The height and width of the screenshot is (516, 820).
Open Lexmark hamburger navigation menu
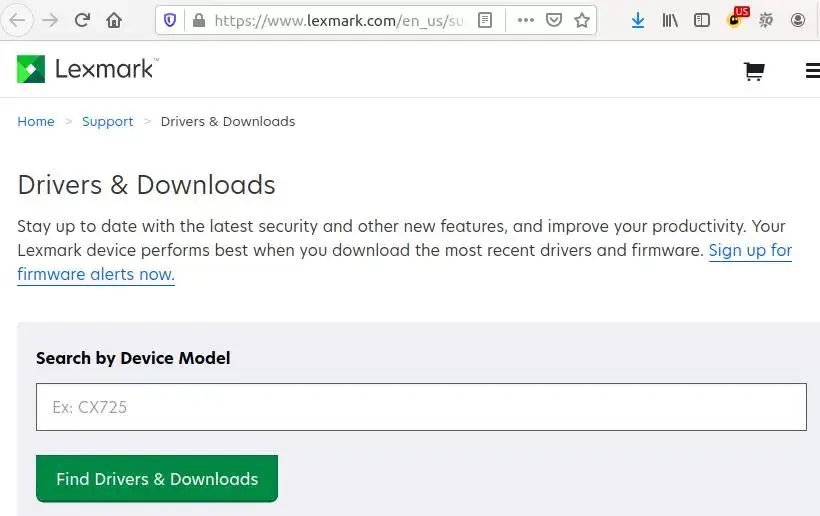pos(813,71)
